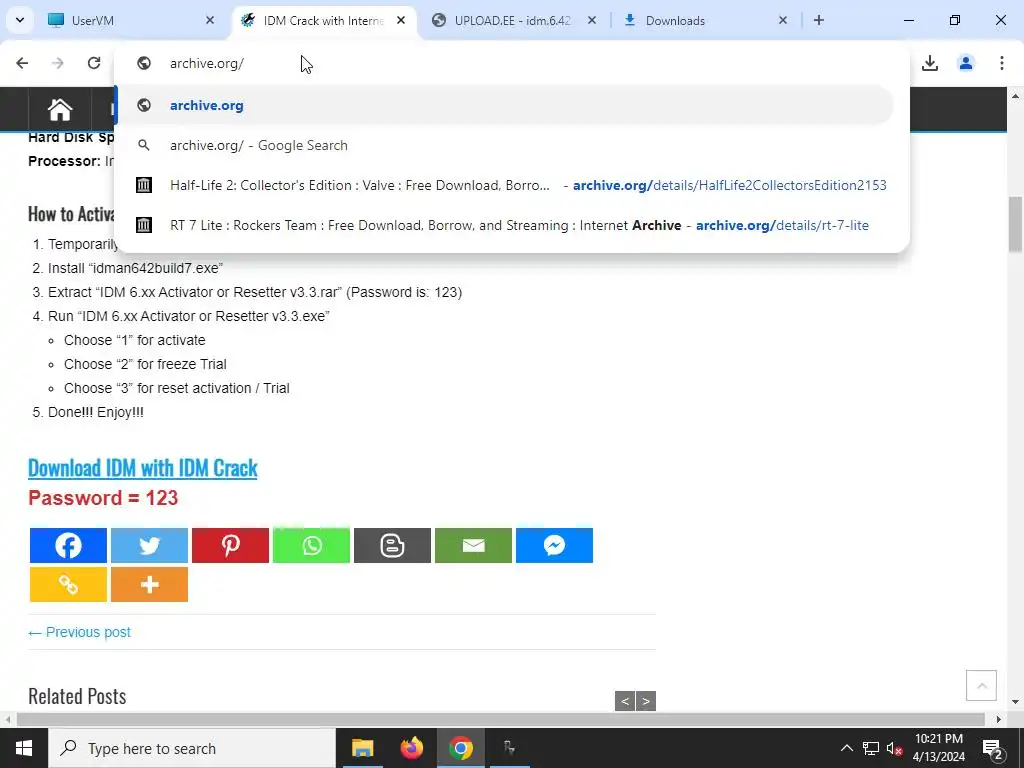Click the Password = 123 text
Viewport: 1024px width, 768px height.
click(x=103, y=498)
